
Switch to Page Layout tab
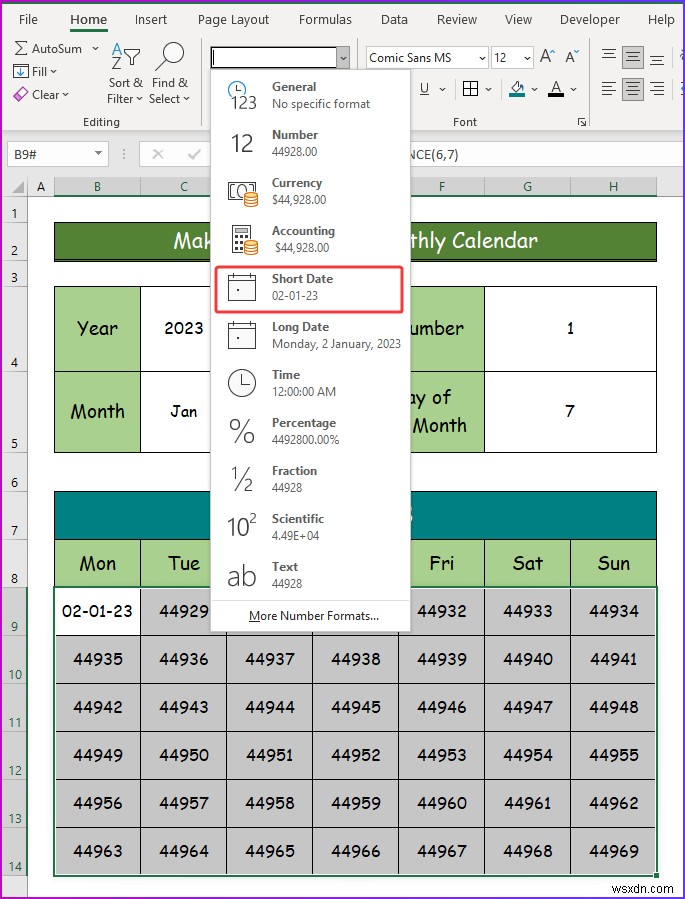(233, 19)
